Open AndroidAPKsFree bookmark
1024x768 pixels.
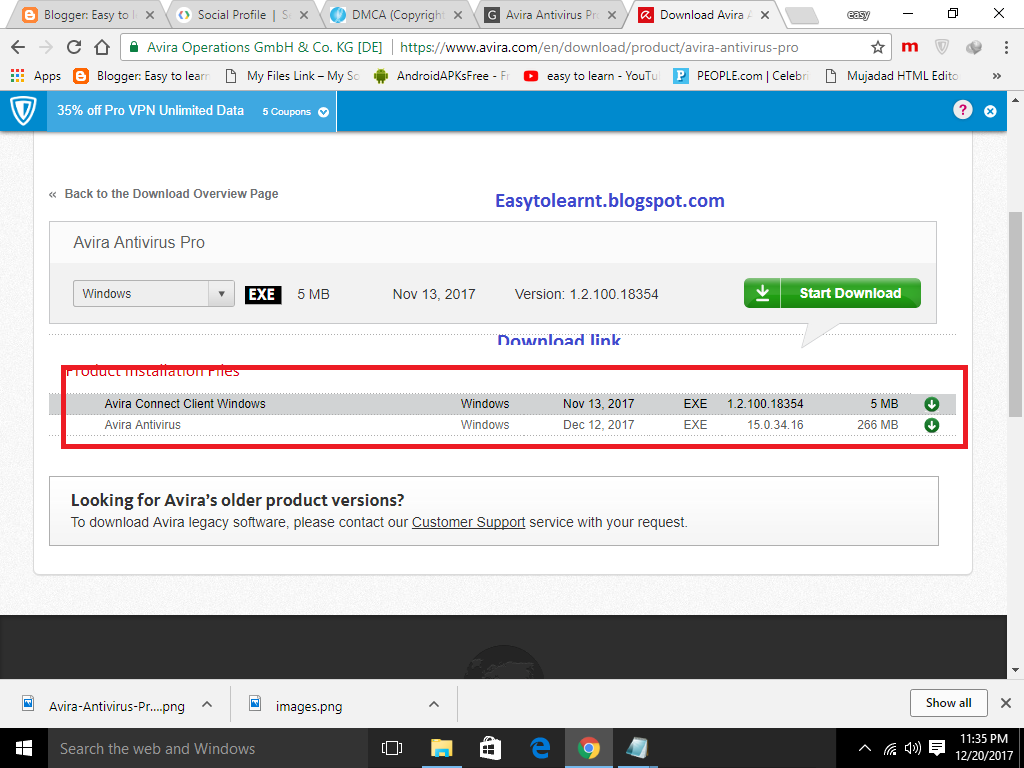pyautogui.click(x=441, y=76)
